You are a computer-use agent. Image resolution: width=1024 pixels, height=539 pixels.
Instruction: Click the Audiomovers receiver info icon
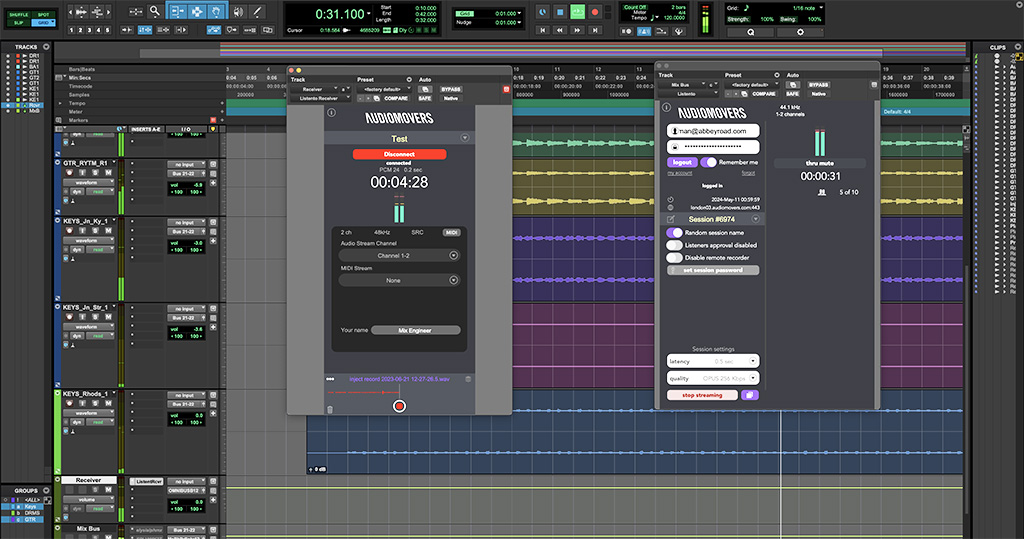(331, 112)
